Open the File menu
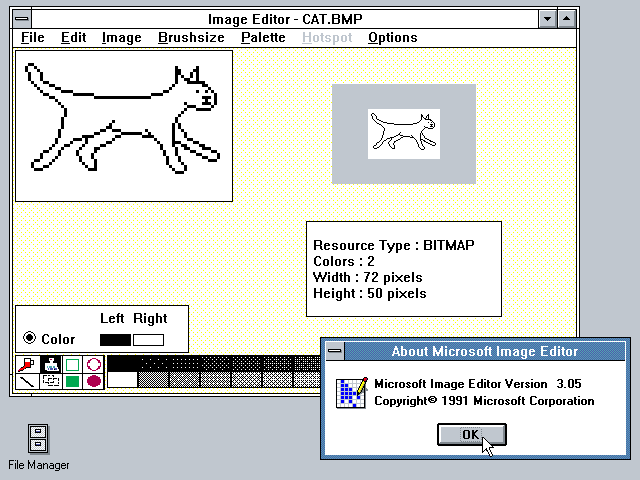The width and height of the screenshot is (640, 480). (x=33, y=38)
